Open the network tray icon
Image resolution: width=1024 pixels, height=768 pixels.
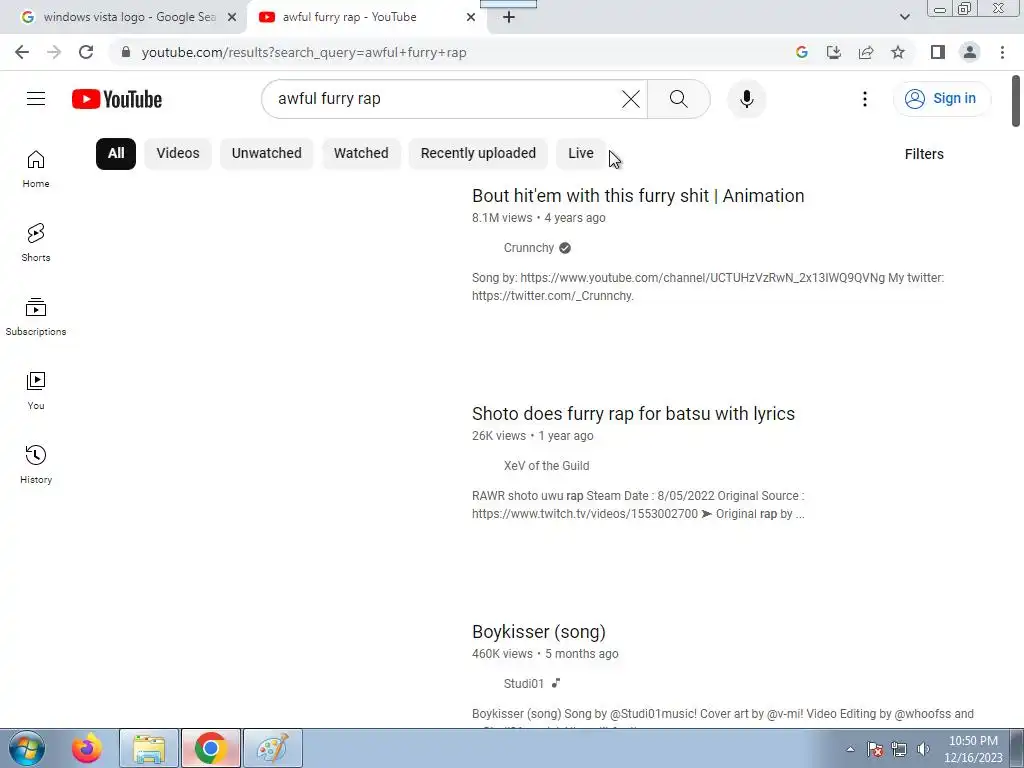[x=899, y=749]
